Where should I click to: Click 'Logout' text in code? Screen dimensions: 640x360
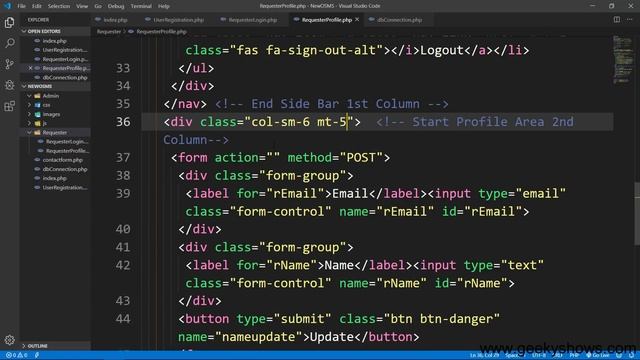(x=442, y=50)
